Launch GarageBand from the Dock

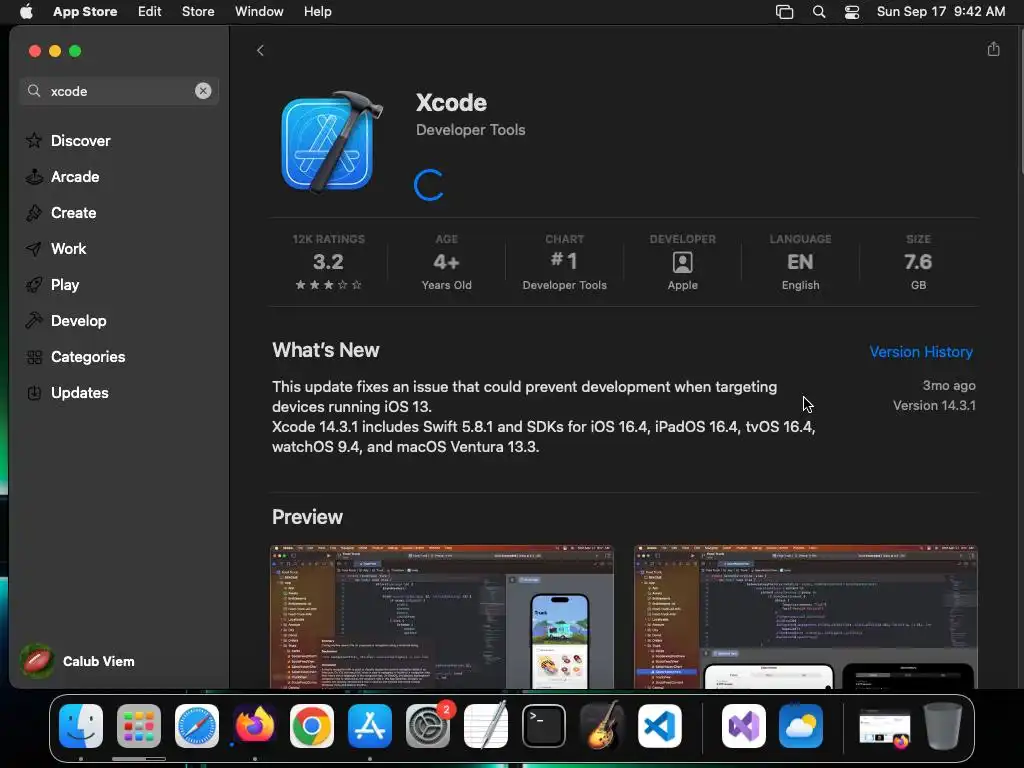click(x=601, y=726)
